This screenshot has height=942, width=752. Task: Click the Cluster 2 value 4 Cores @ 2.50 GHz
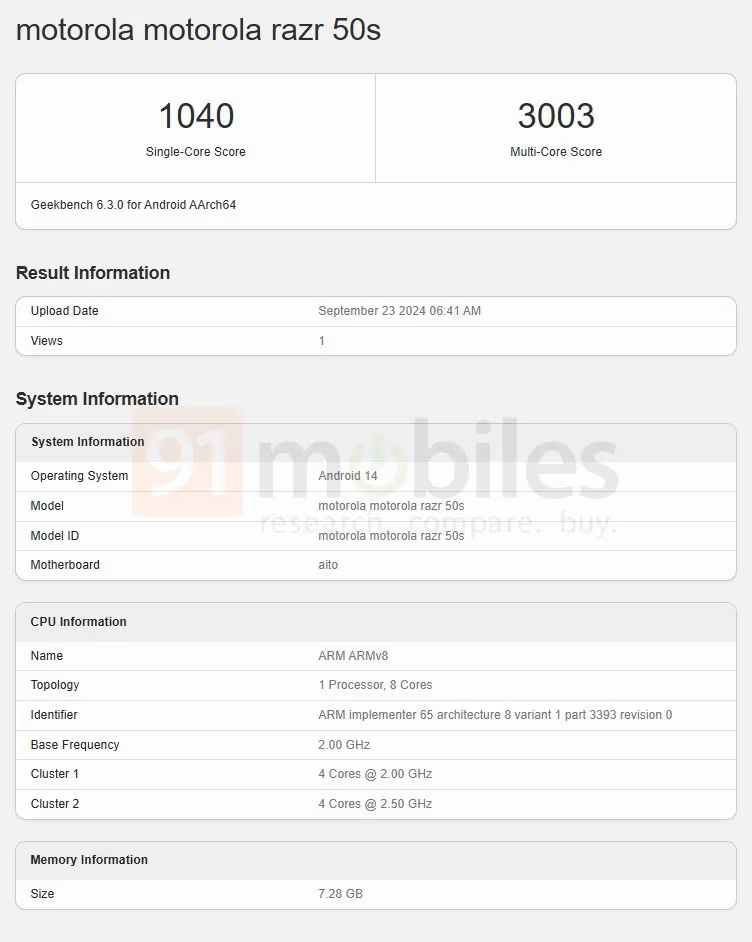point(375,804)
